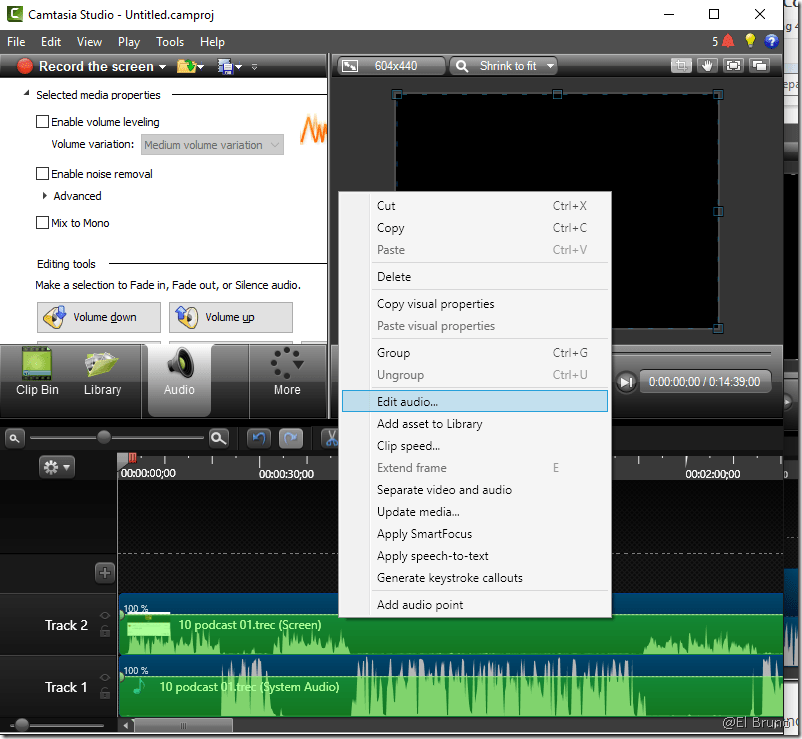Screen dimensions: 802x739
Task: Tick the Enable noise removal checkbox
Action: 42,174
